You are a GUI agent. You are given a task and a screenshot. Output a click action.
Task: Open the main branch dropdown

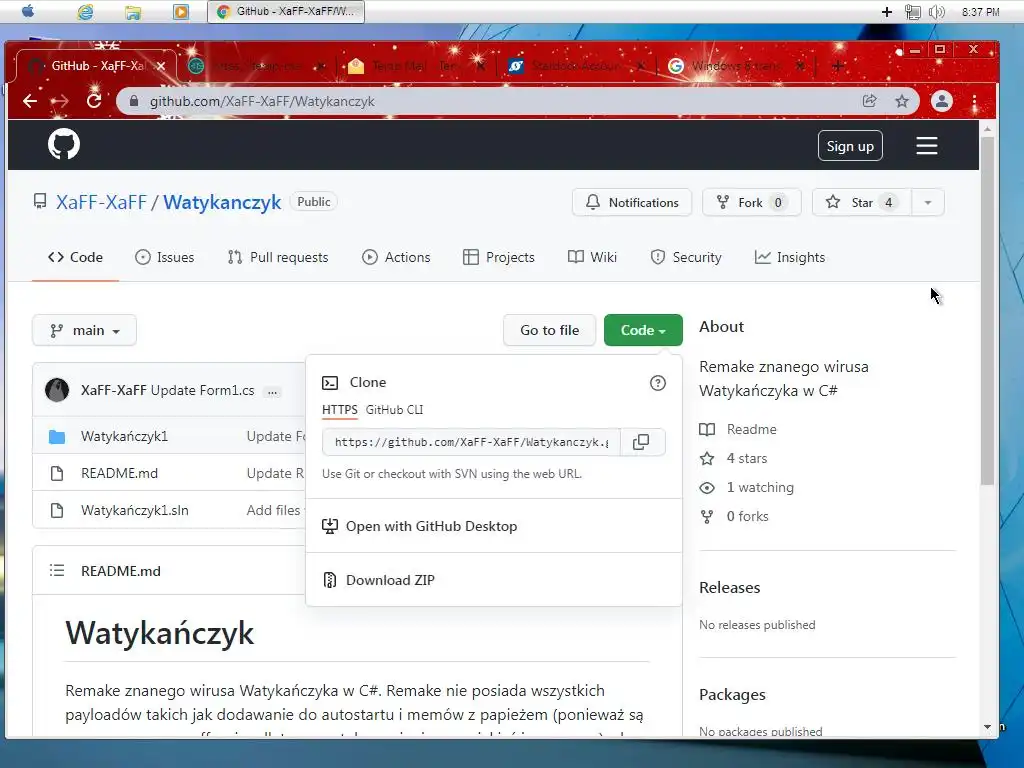(84, 330)
